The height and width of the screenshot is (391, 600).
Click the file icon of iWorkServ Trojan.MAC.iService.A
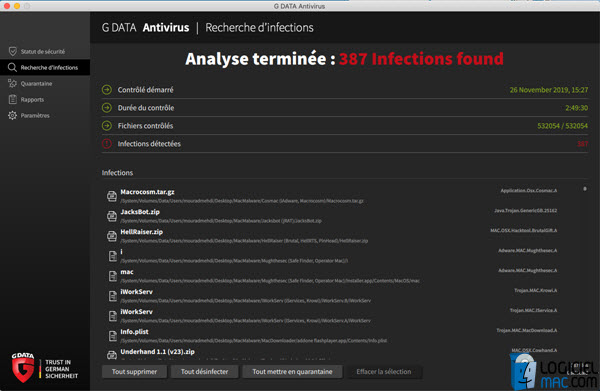112,316
